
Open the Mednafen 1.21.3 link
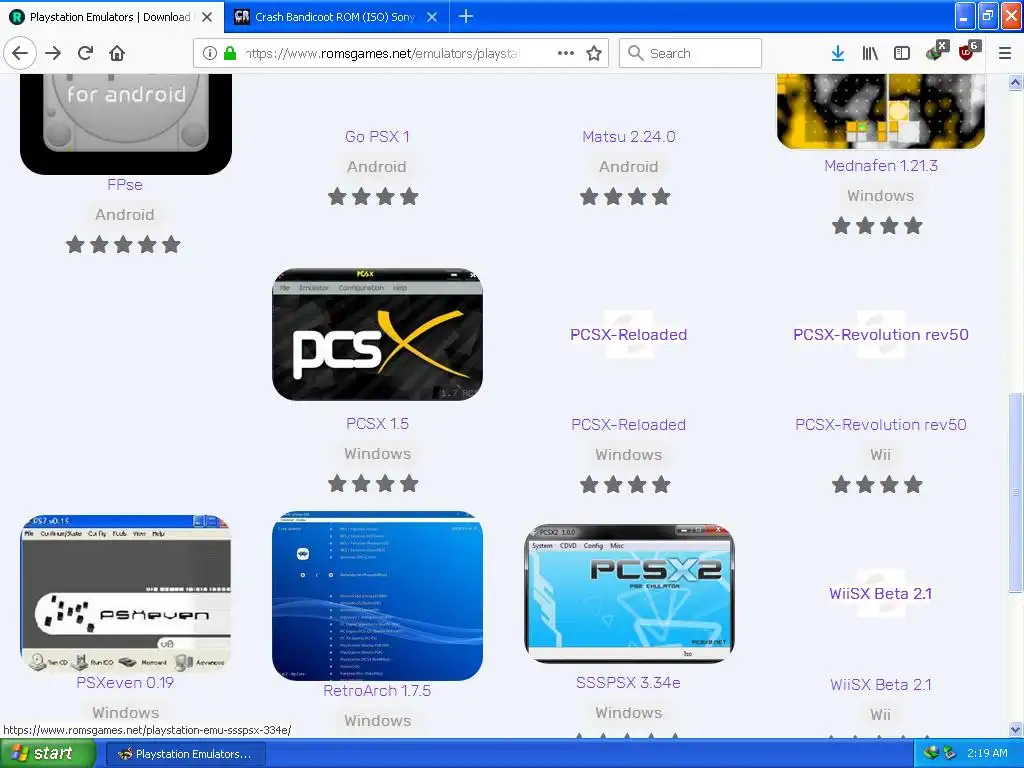pos(880,166)
